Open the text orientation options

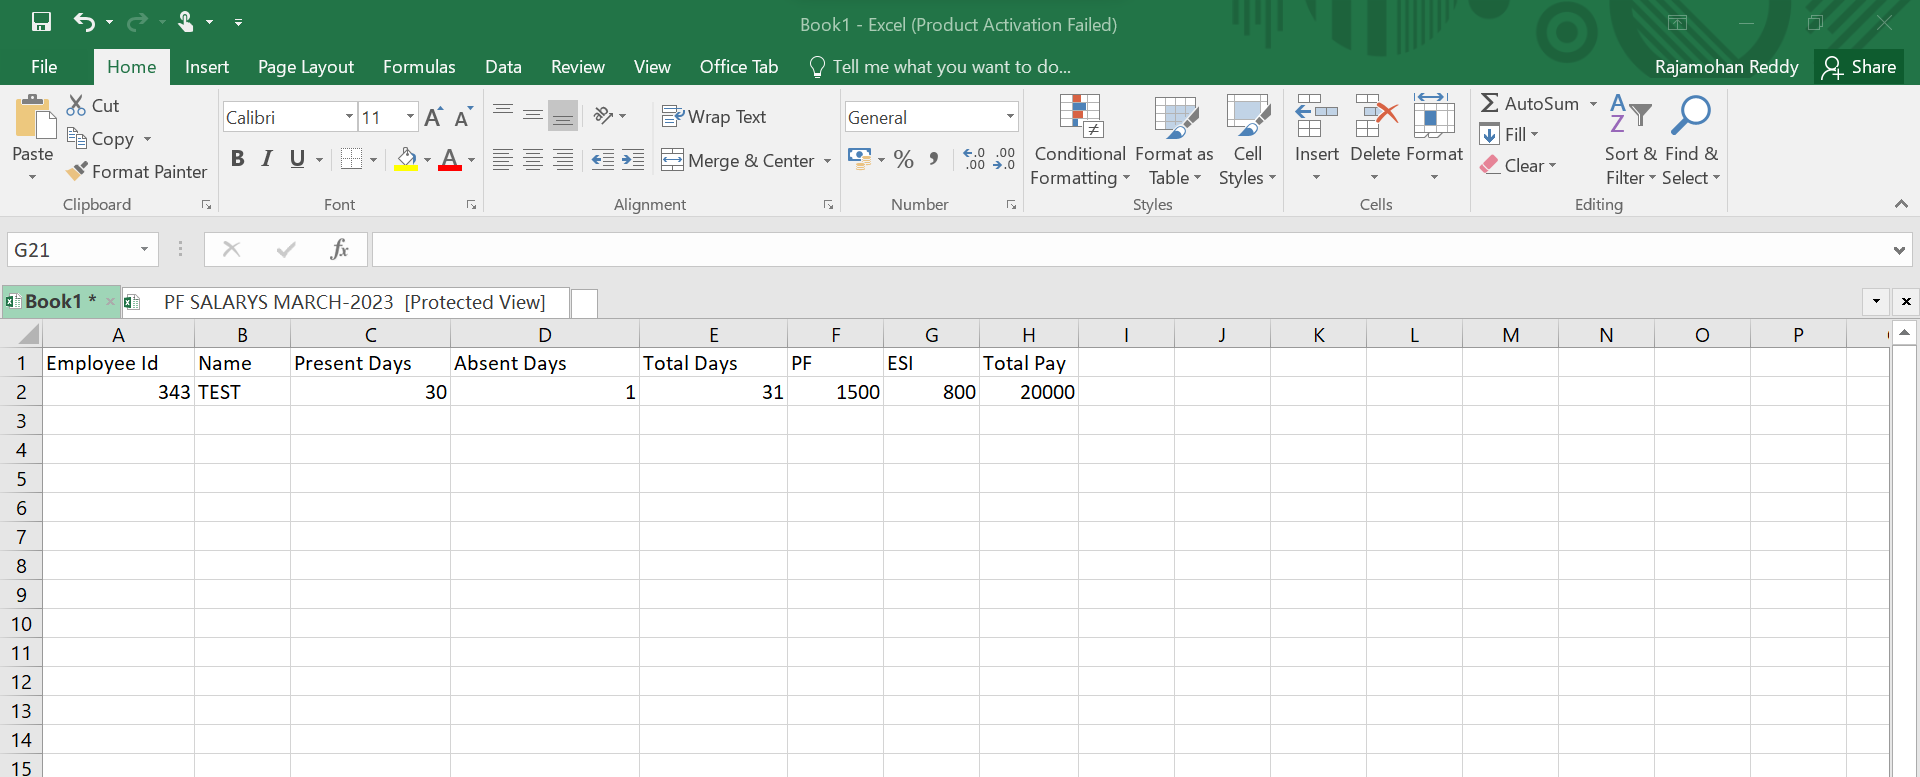[609, 116]
